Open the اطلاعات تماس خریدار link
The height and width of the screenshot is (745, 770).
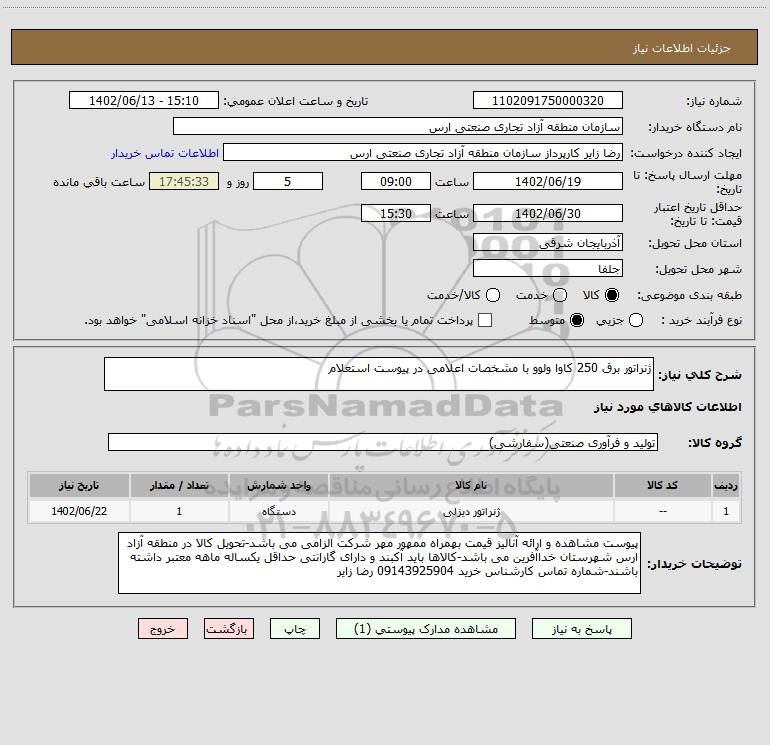165,153
